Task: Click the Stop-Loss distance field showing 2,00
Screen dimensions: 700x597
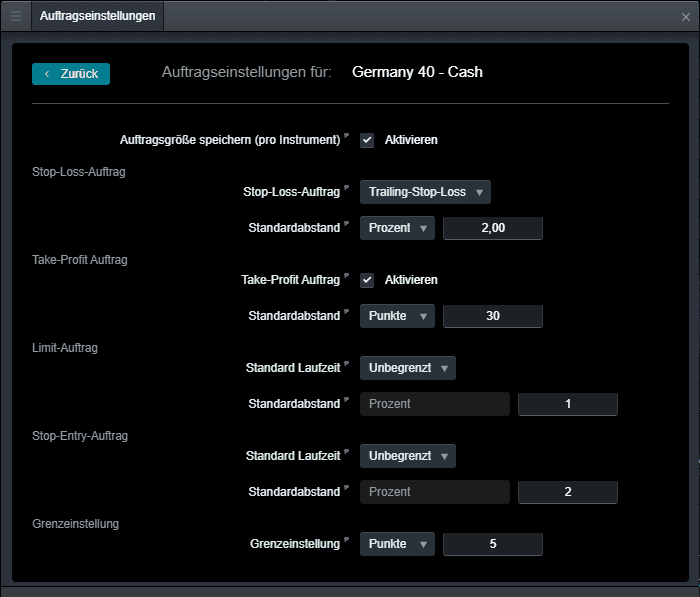Action: tap(492, 228)
